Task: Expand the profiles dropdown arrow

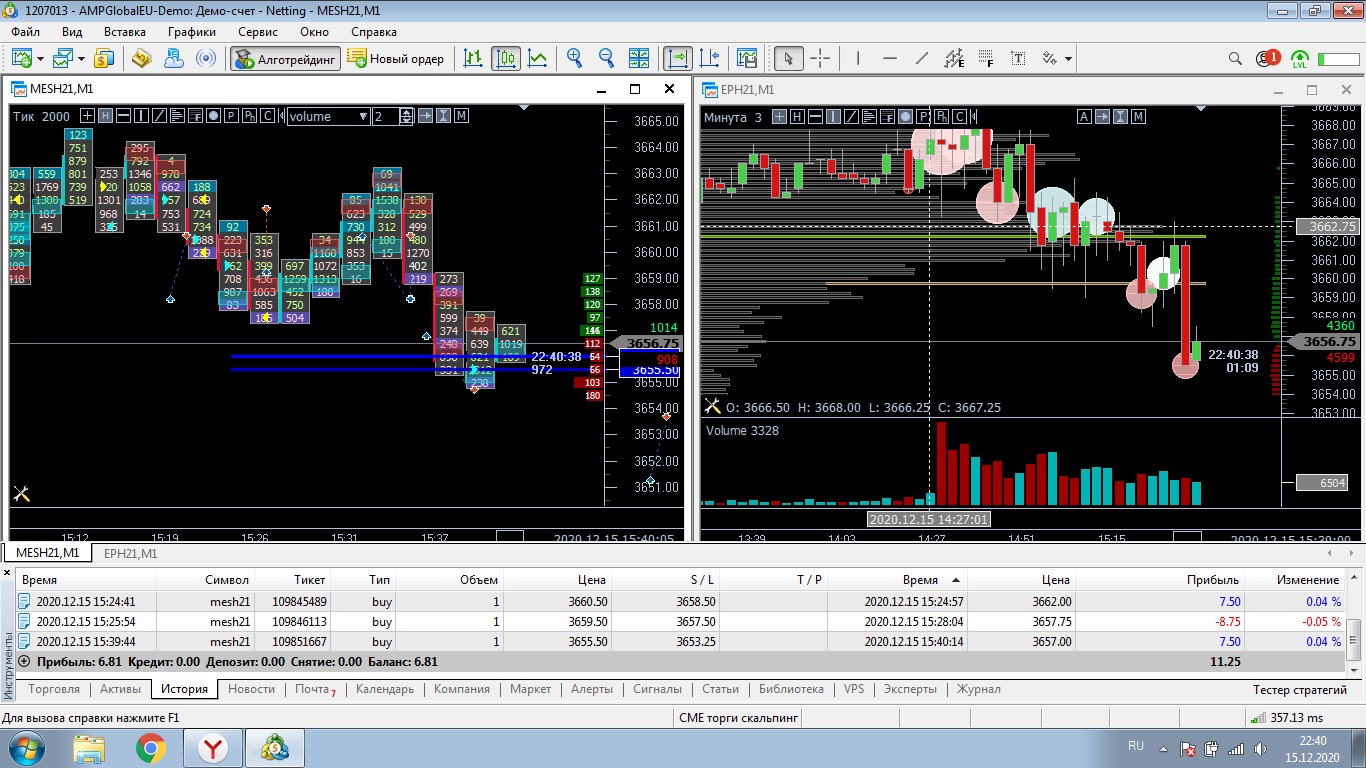Action: 82,58
